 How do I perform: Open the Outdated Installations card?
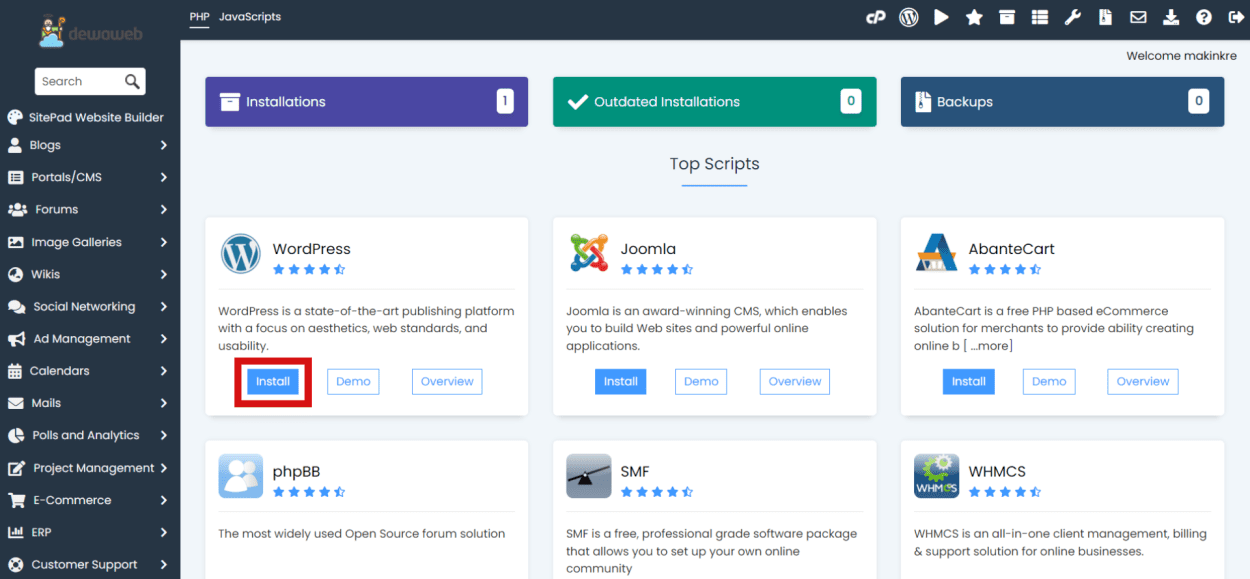(715, 102)
